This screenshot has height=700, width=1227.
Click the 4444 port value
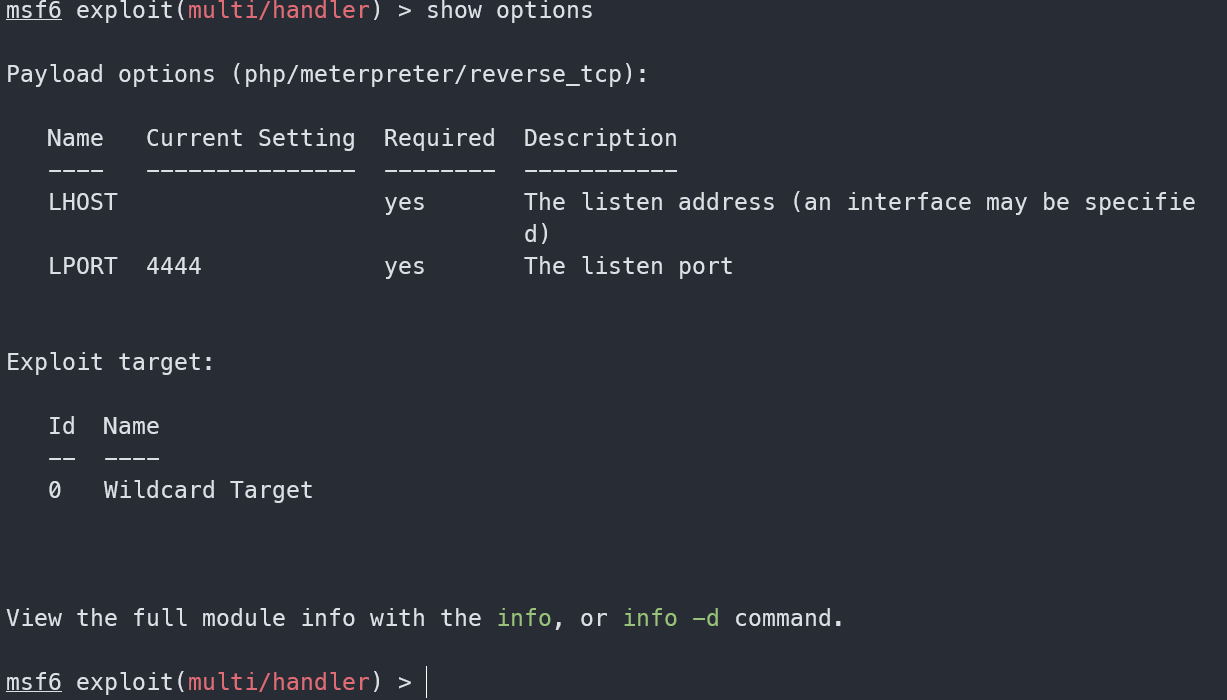[174, 266]
